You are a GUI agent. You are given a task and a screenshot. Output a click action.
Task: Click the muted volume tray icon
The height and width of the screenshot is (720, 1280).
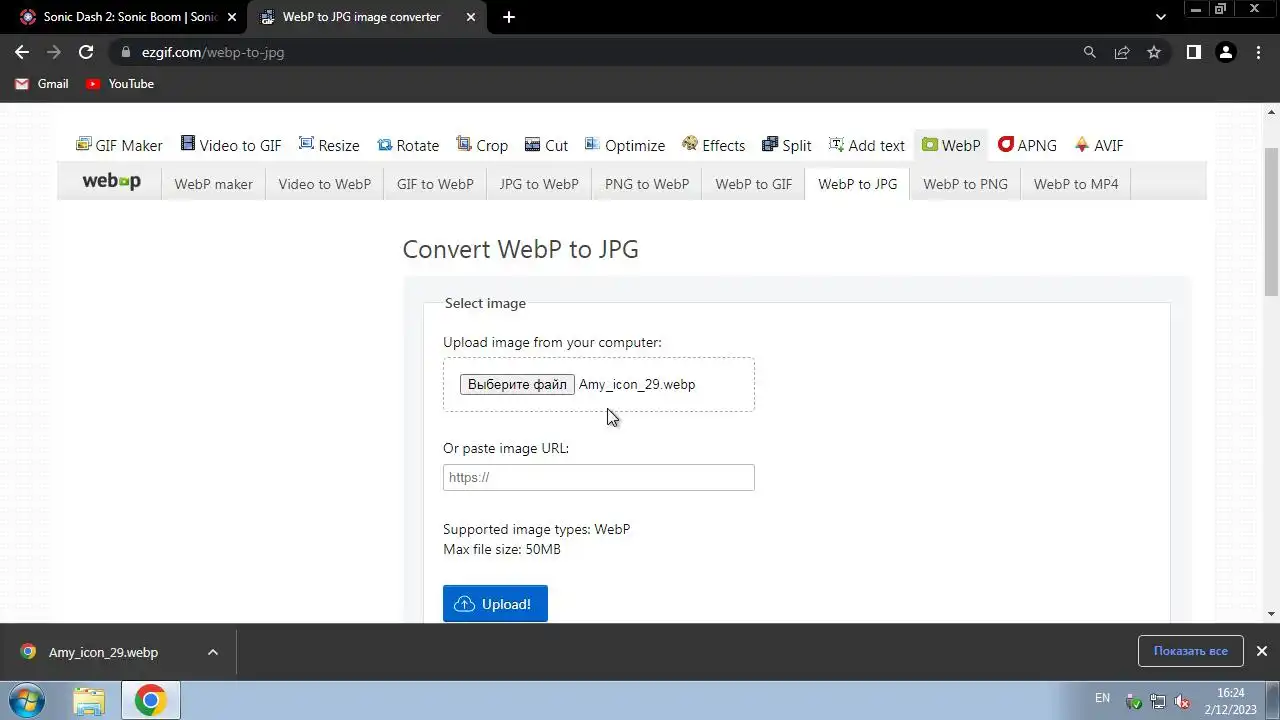click(1182, 701)
